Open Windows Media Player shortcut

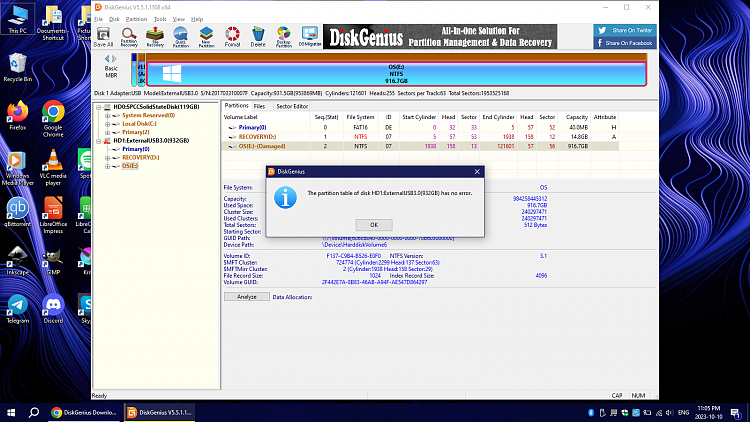18,168
